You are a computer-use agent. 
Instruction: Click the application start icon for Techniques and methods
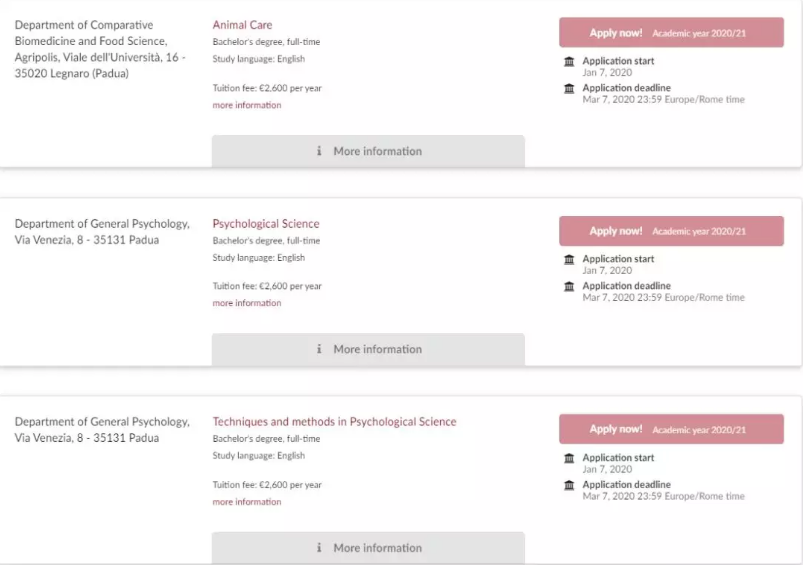tap(570, 458)
